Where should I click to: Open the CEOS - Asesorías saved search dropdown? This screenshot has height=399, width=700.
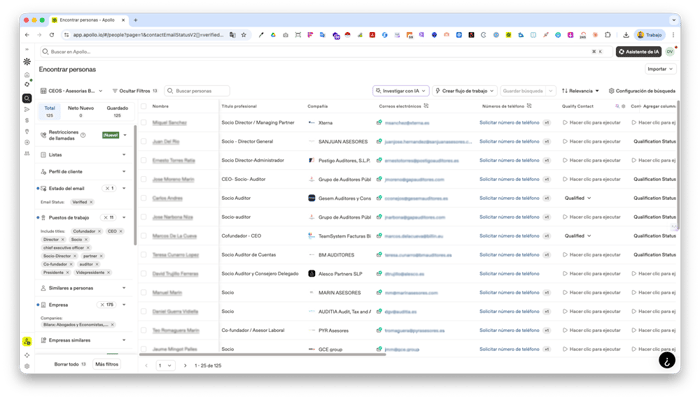click(71, 91)
